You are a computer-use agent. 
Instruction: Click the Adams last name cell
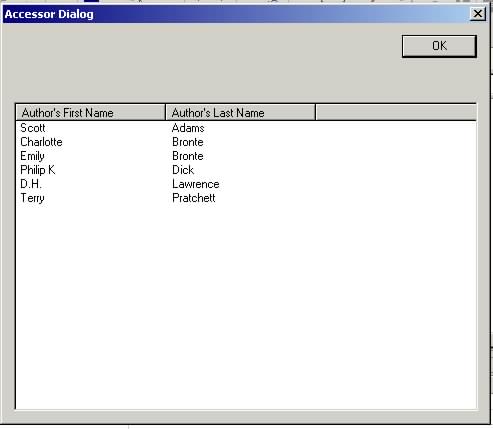(188, 128)
